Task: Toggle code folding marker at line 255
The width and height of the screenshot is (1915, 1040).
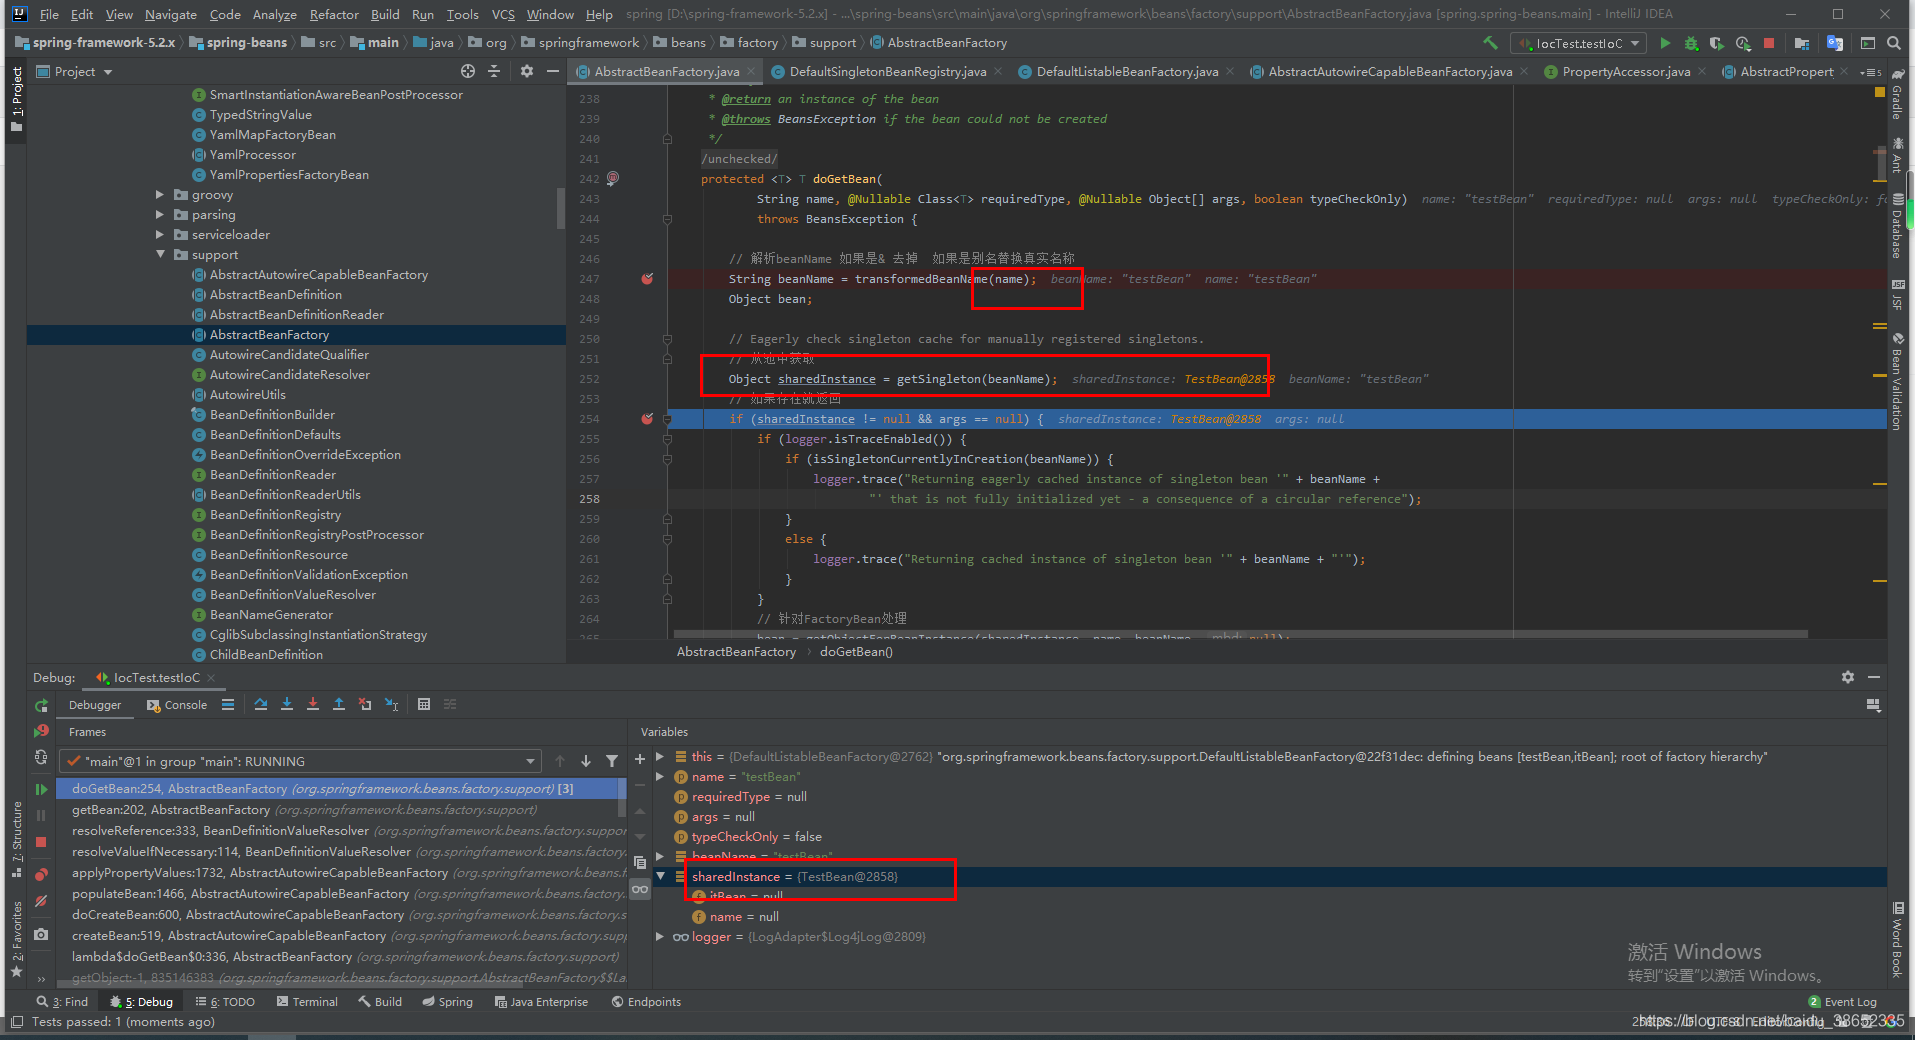Action: pyautogui.click(x=667, y=439)
